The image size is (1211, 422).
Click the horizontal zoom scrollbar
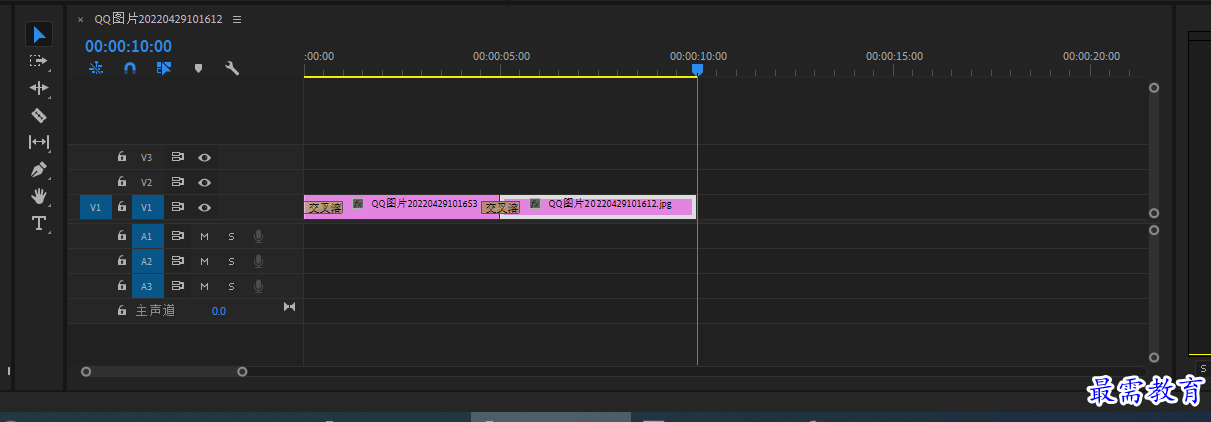point(164,371)
